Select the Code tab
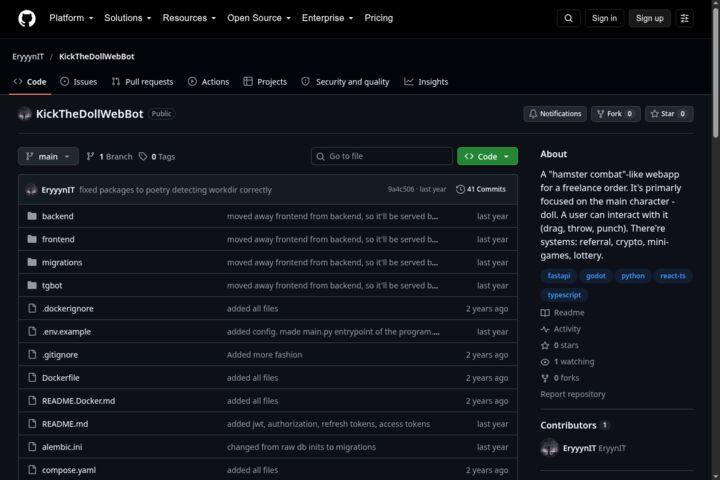Image resolution: width=720 pixels, height=480 pixels. click(x=30, y=82)
